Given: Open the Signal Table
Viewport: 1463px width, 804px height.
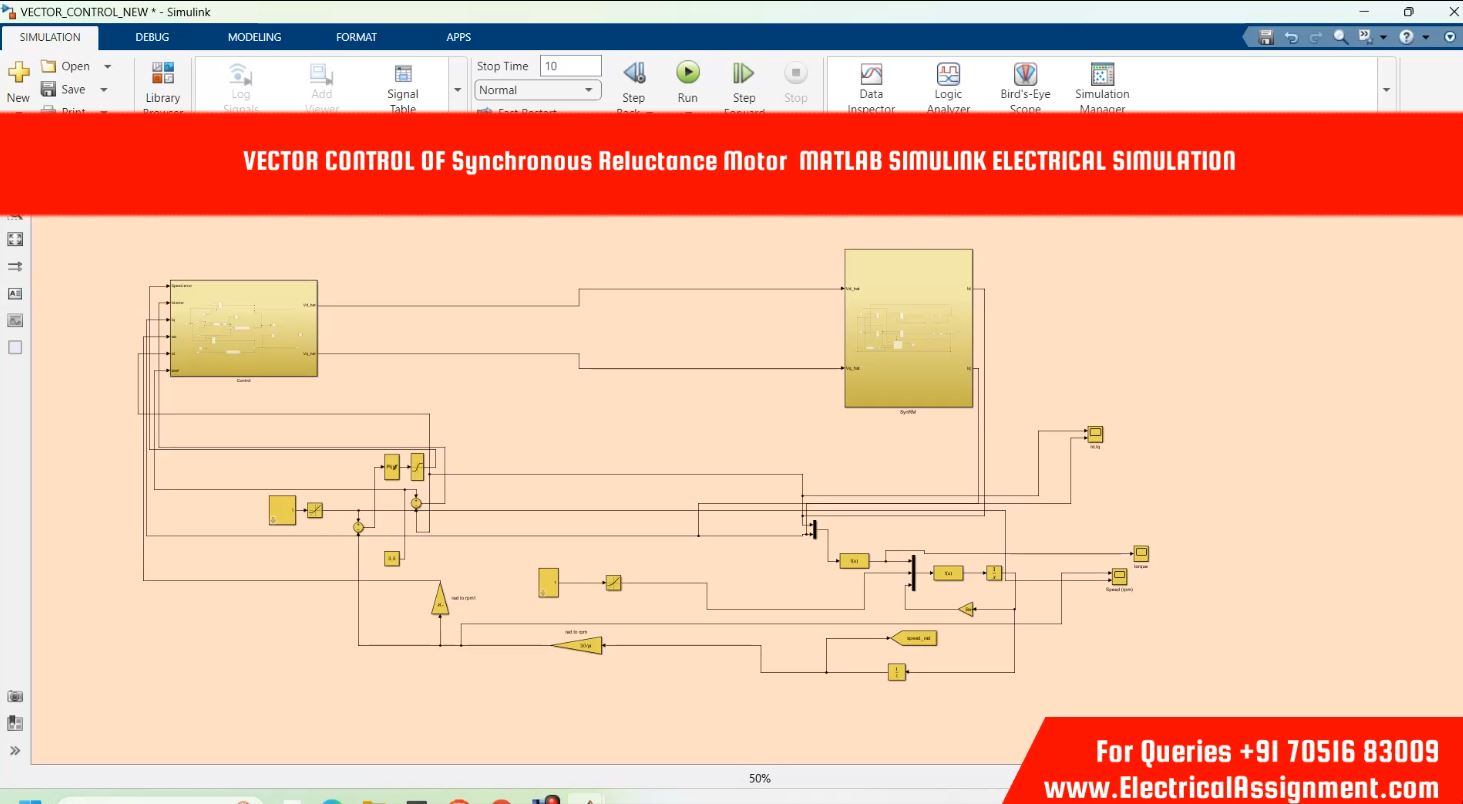Looking at the screenshot, I should [x=403, y=82].
